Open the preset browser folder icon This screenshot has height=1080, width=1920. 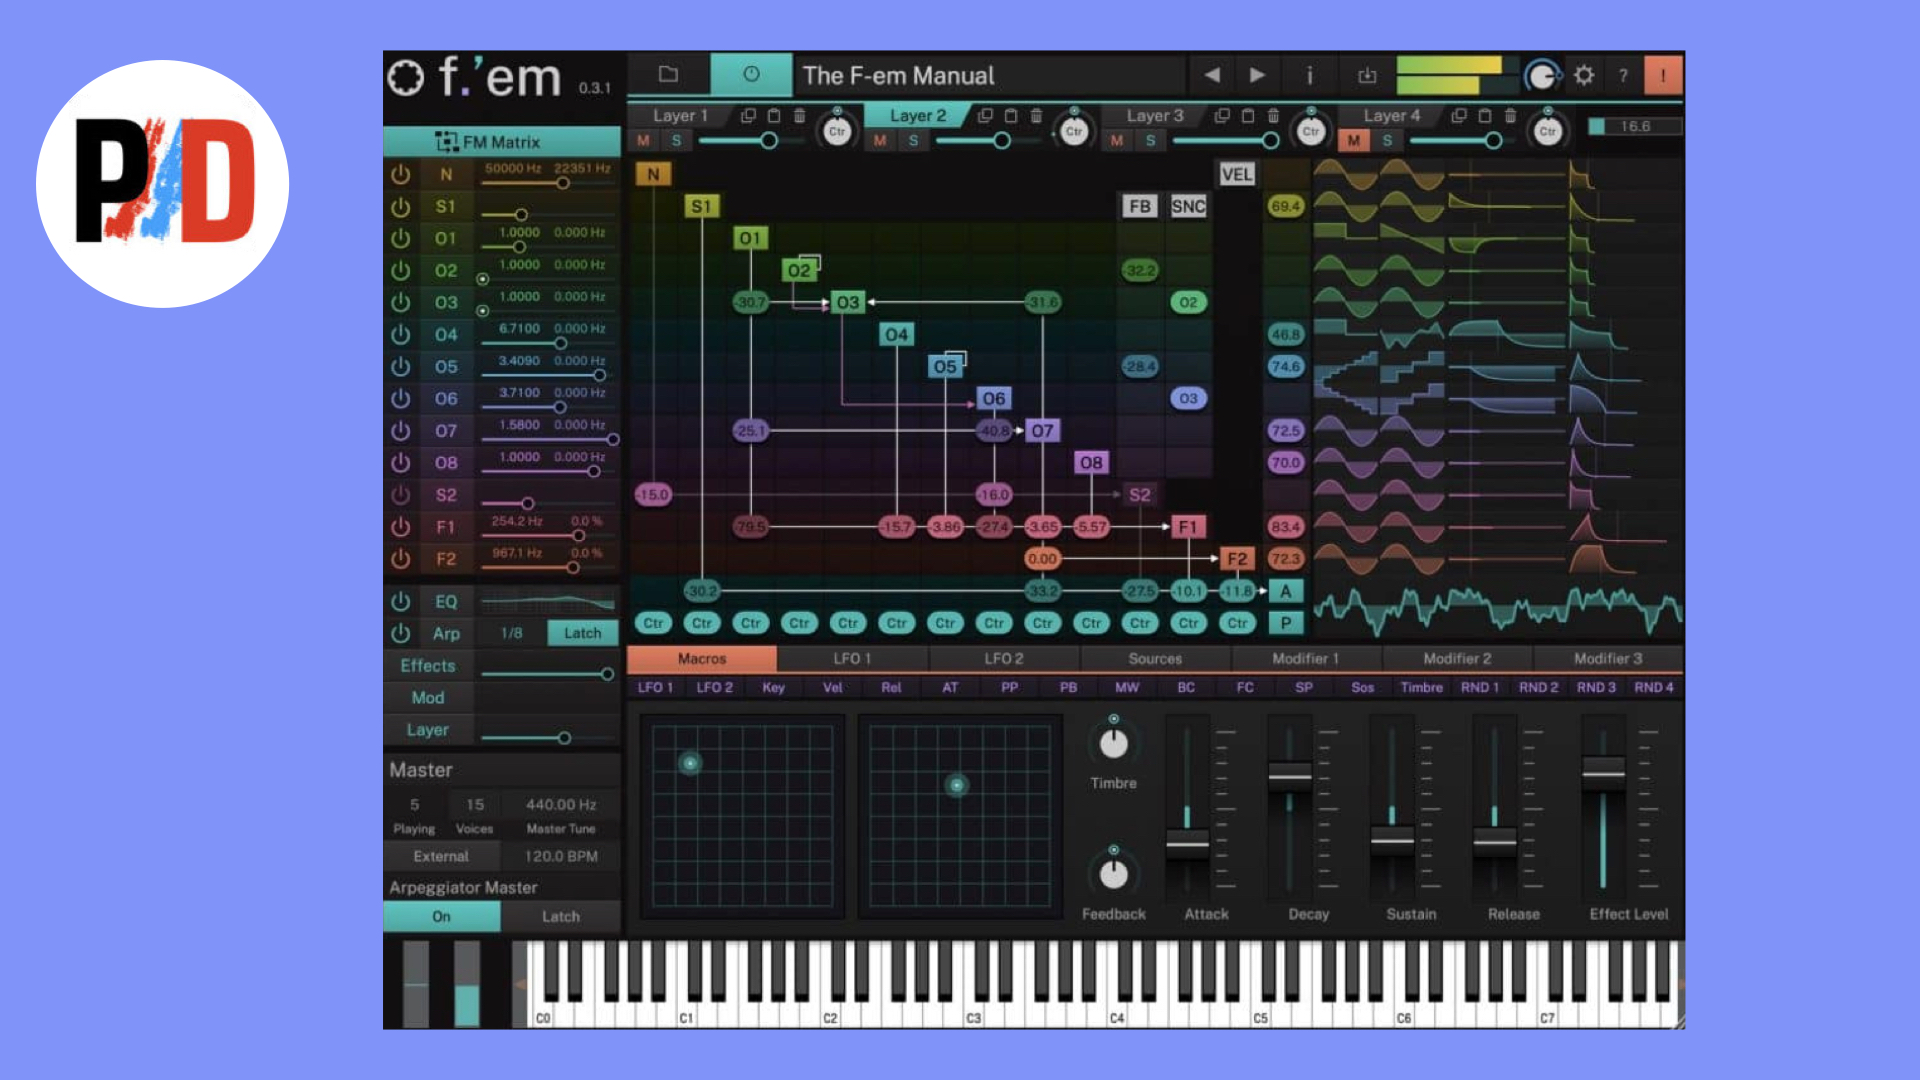[x=668, y=74]
